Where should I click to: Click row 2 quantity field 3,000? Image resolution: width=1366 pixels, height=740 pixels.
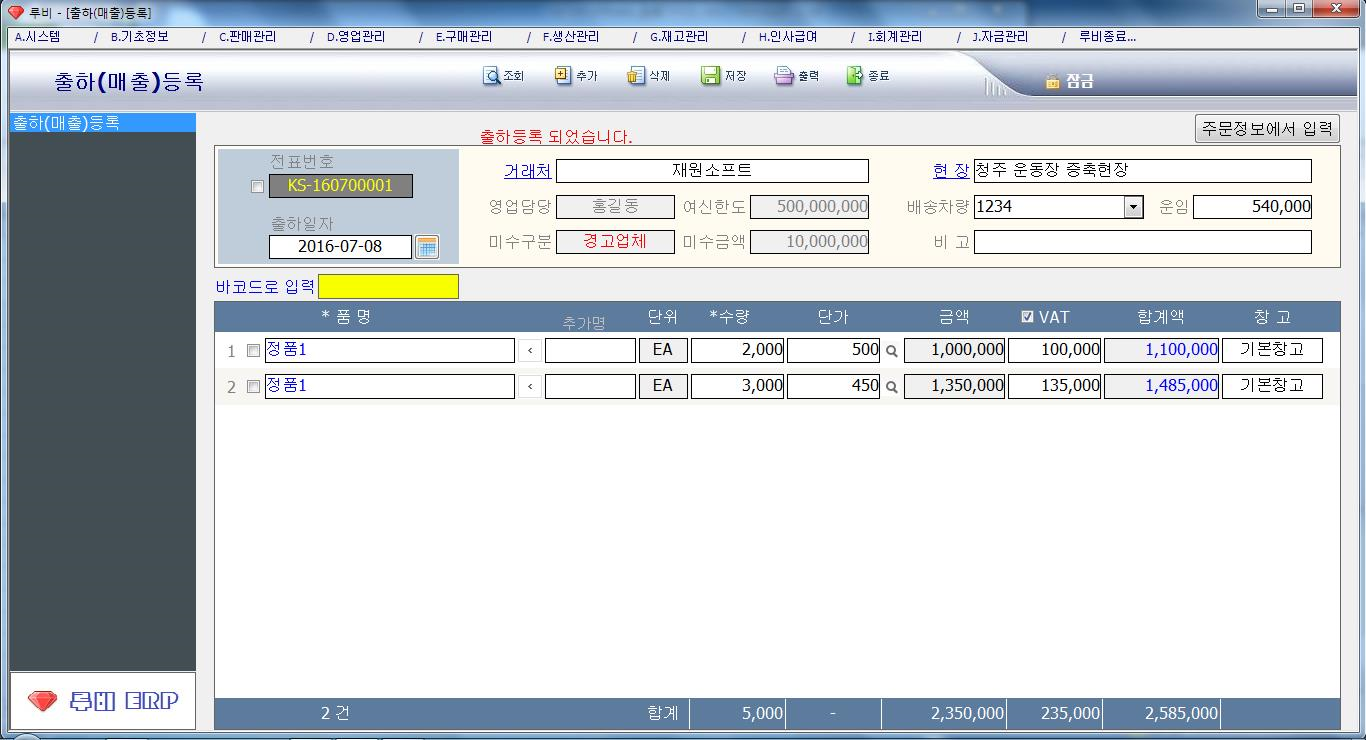(738, 386)
